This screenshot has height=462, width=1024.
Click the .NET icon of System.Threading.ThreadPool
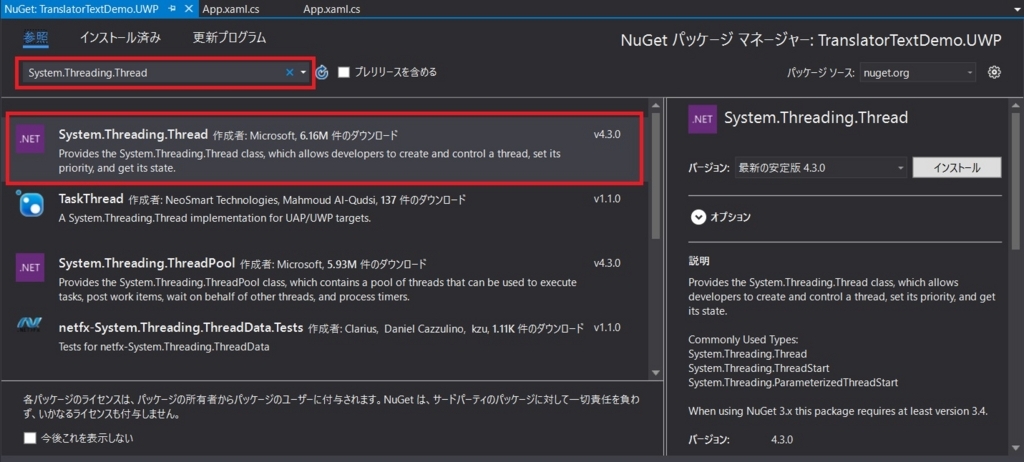pyautogui.click(x=30, y=267)
